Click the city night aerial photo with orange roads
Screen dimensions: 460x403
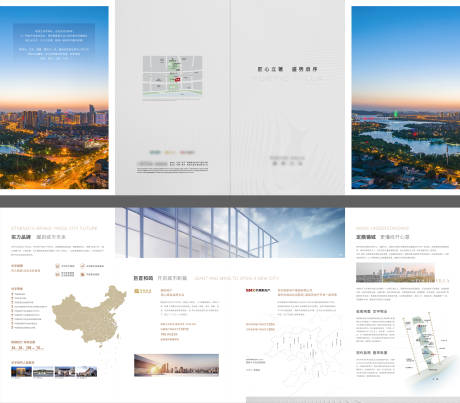(x=54, y=97)
